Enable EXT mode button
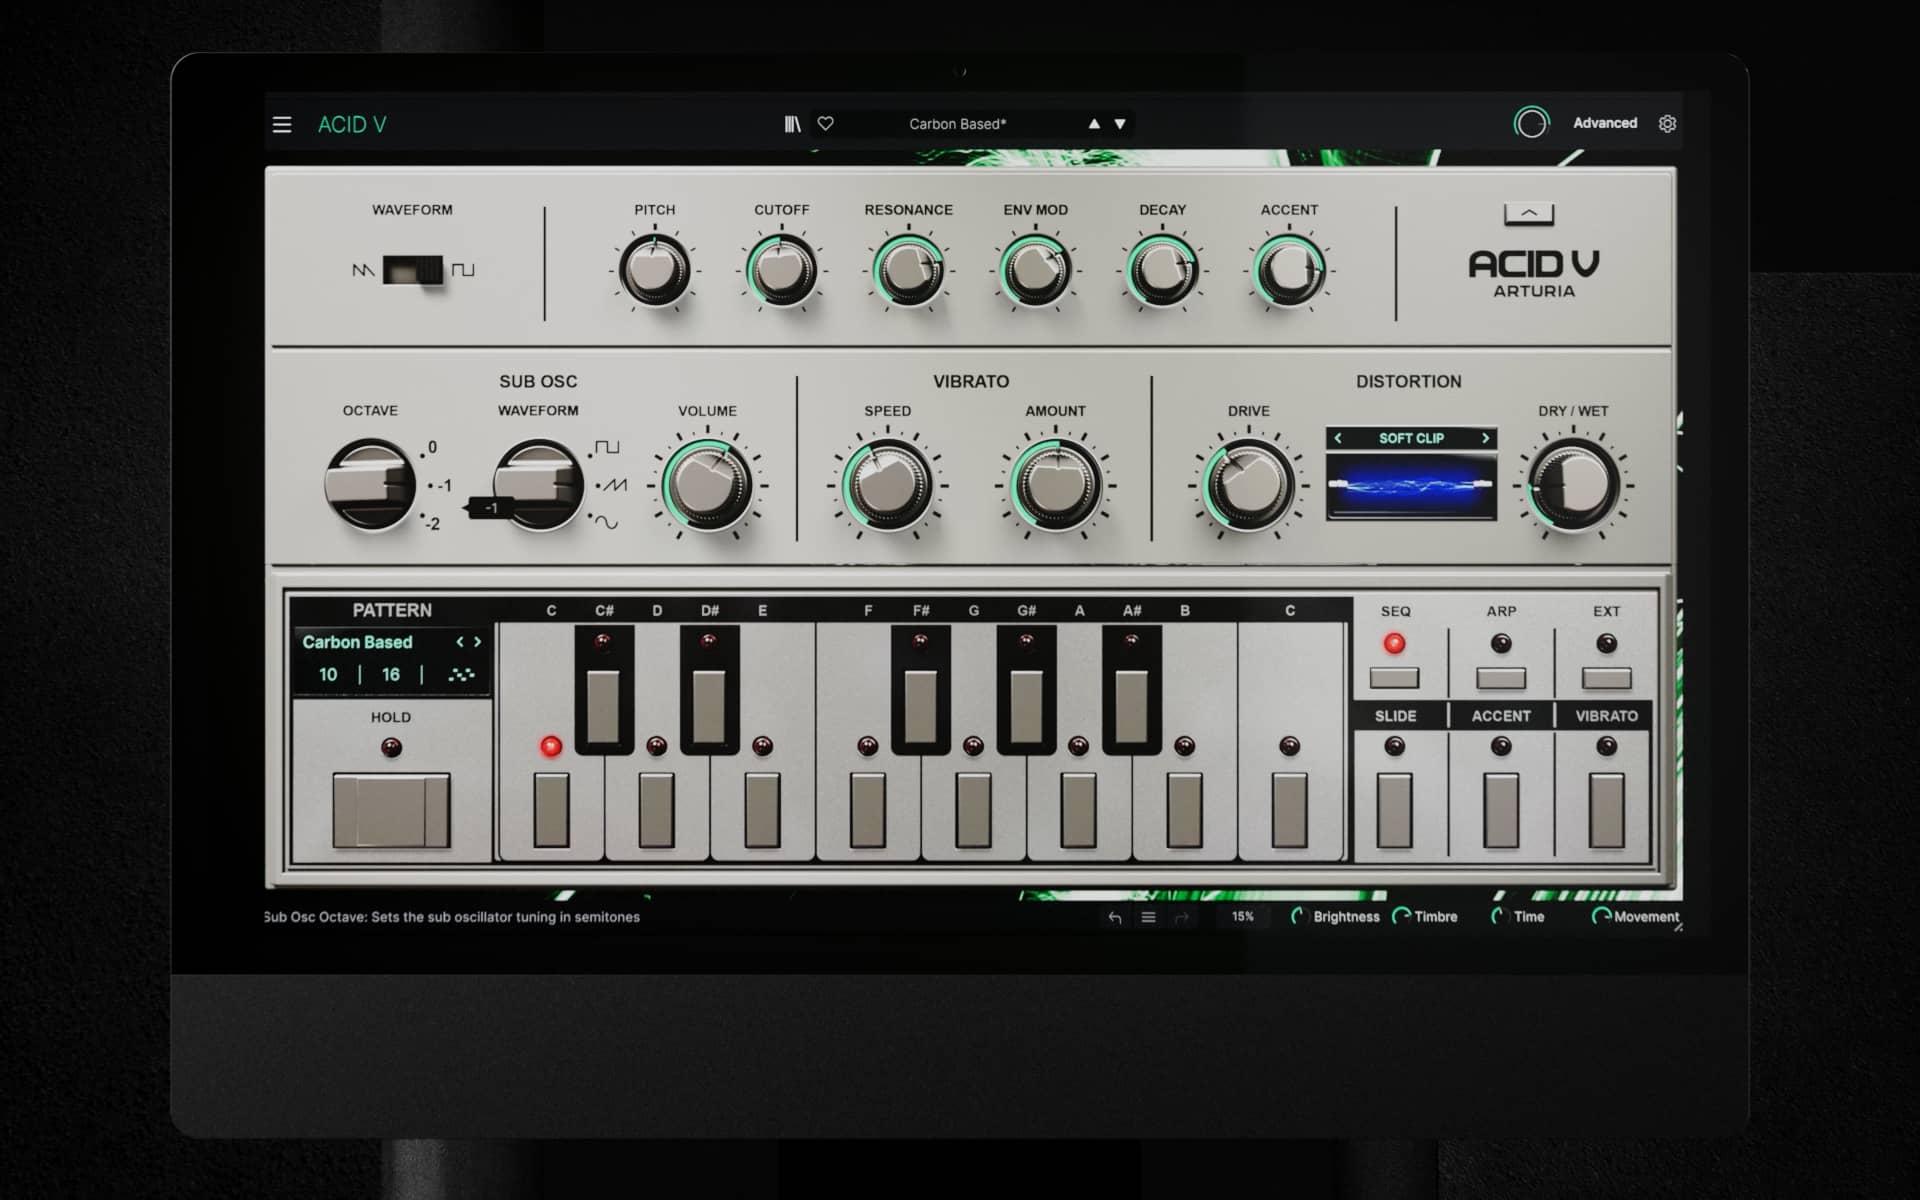 [x=1606, y=677]
